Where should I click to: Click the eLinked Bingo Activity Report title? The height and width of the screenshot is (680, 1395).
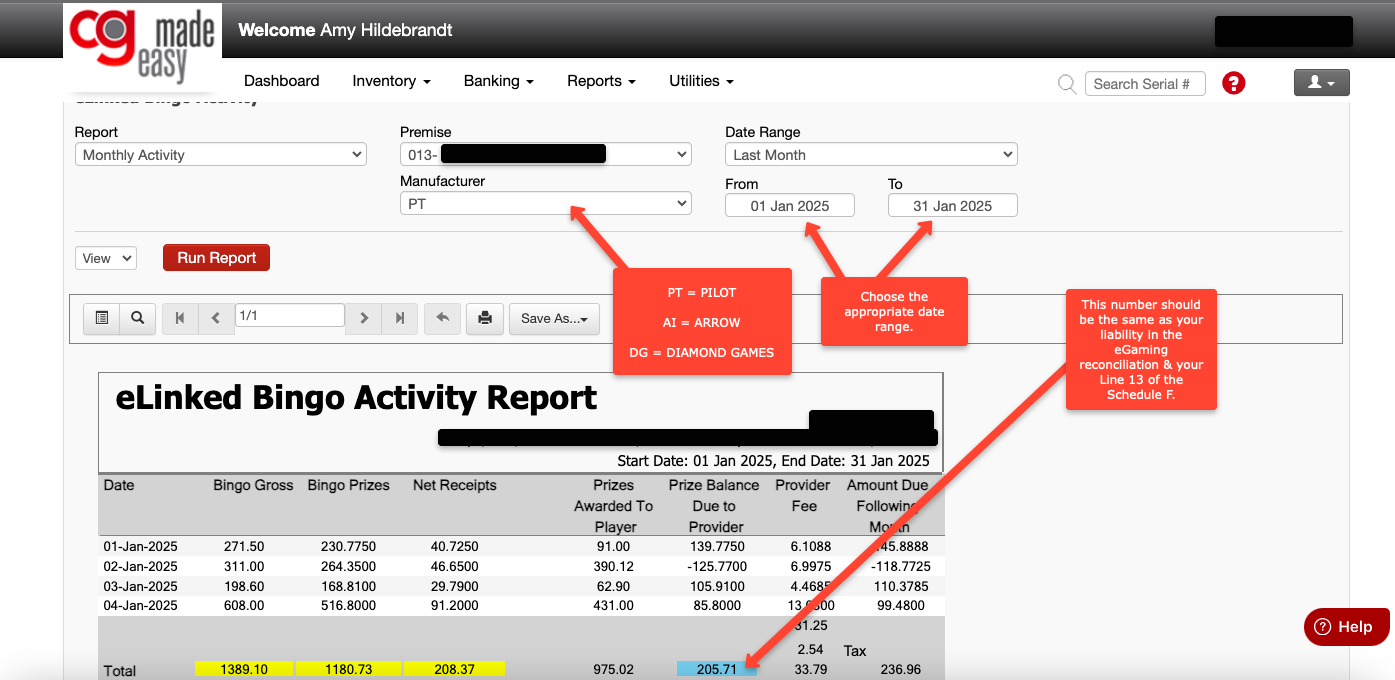tap(356, 398)
